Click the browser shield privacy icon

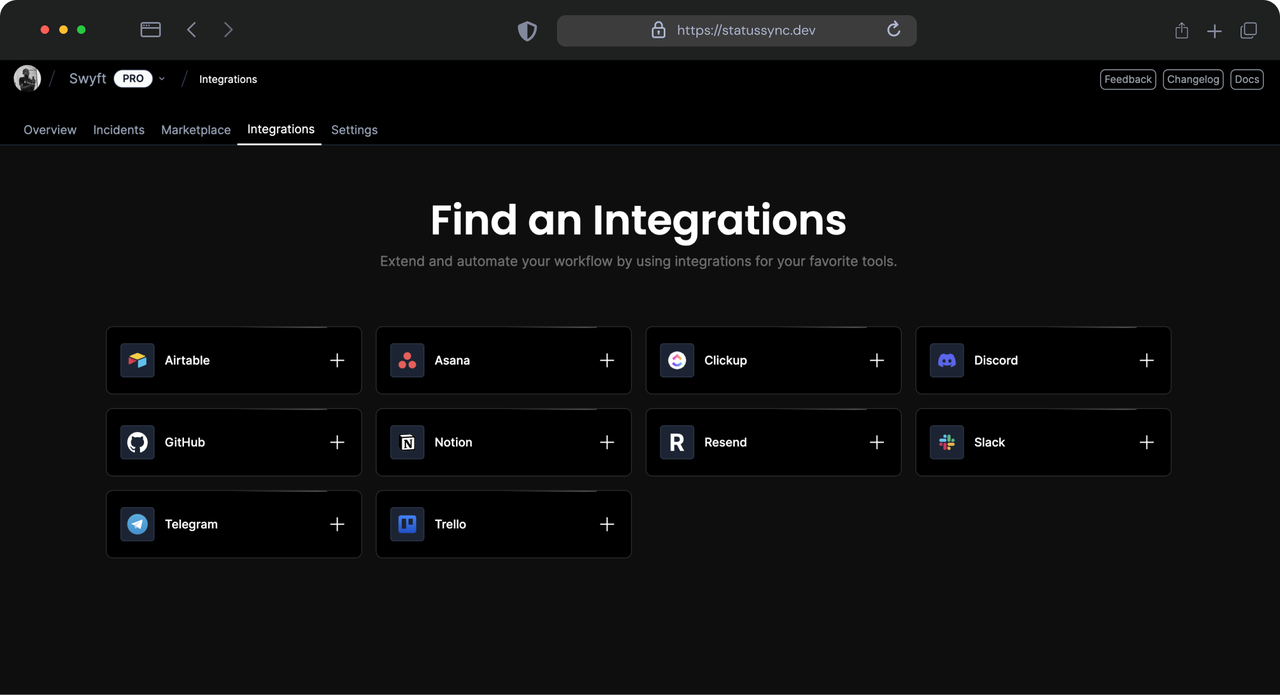tap(527, 31)
